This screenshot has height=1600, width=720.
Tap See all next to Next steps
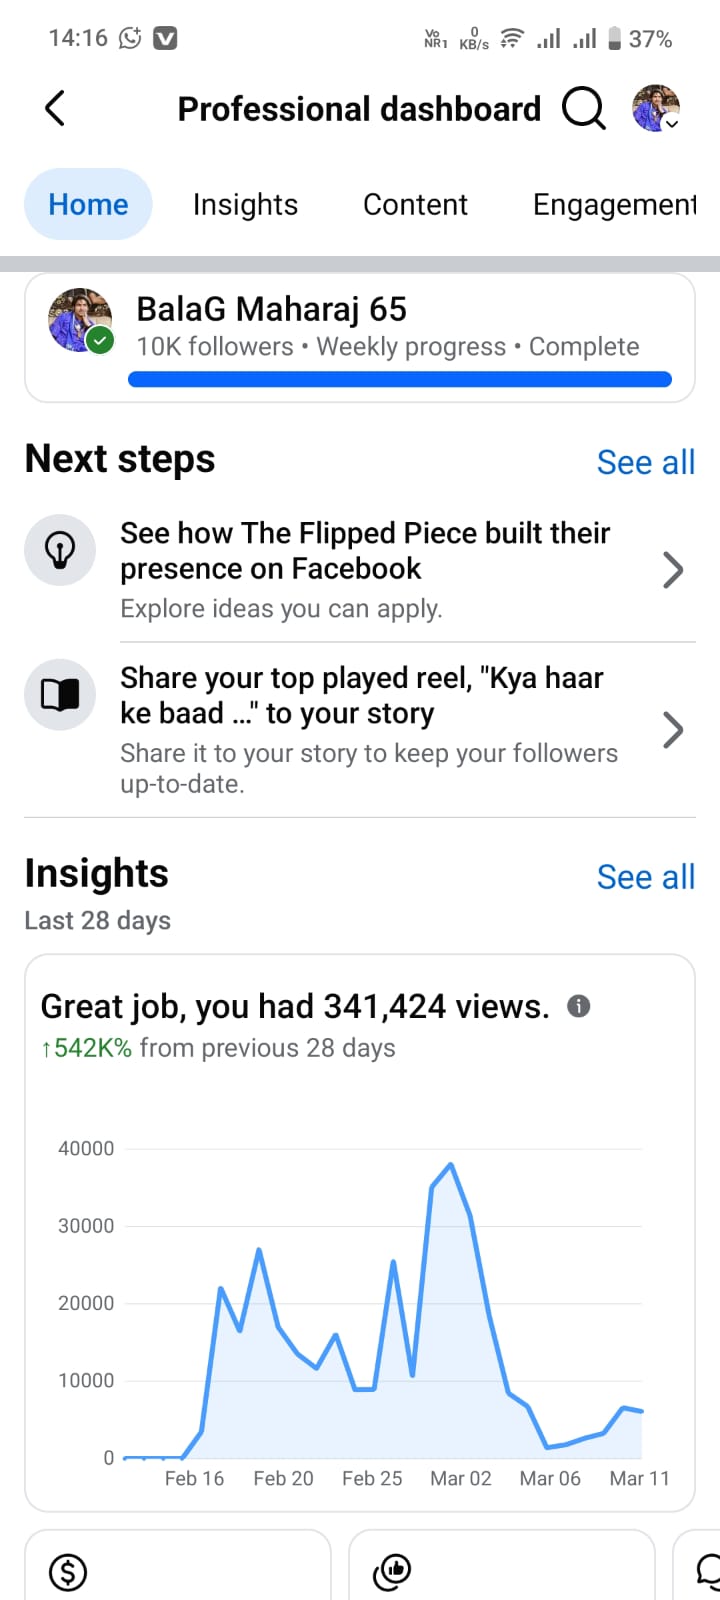pyautogui.click(x=645, y=462)
